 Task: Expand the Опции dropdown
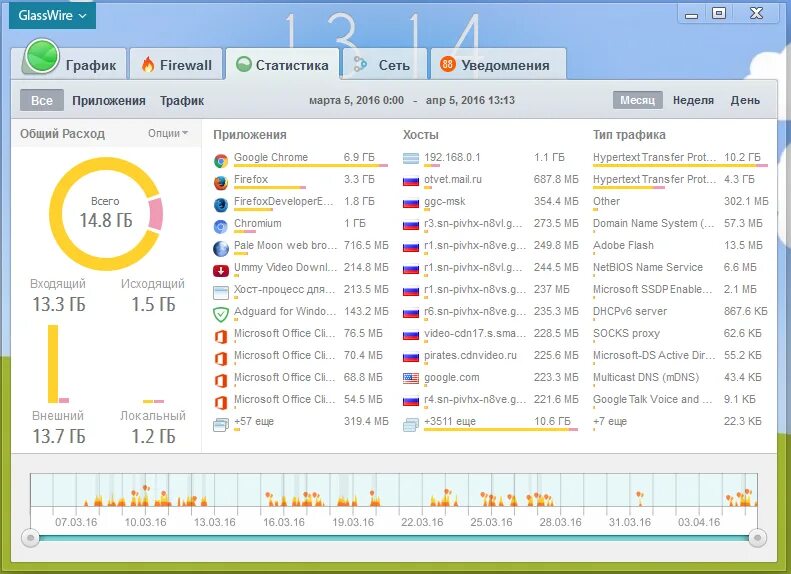168,133
